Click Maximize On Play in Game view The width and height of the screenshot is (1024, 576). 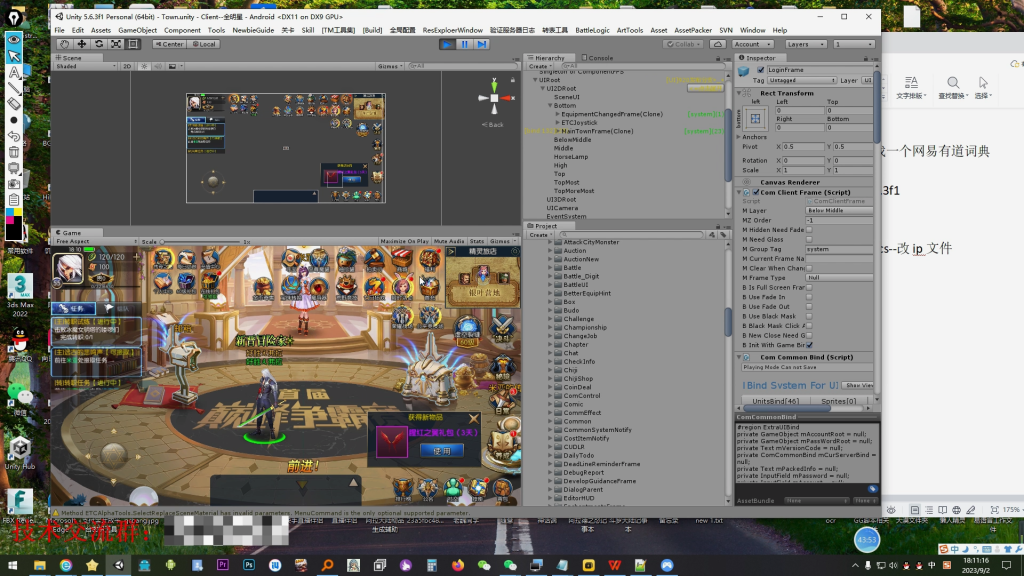click(404, 241)
